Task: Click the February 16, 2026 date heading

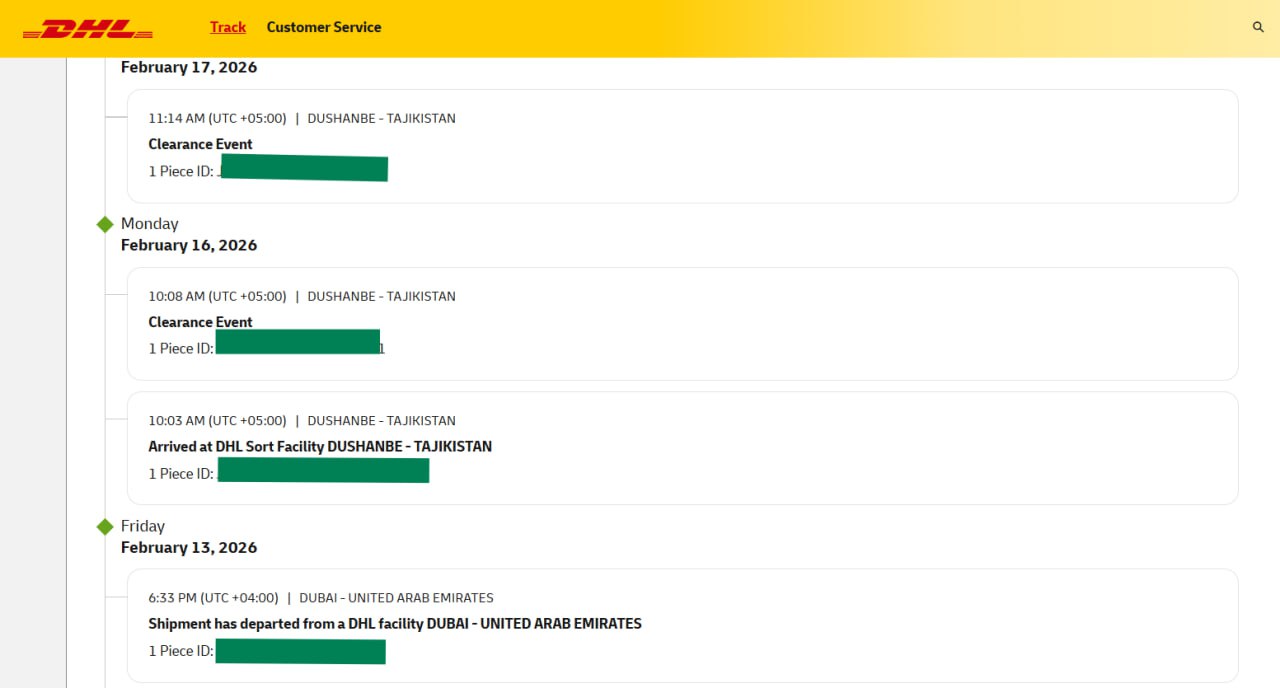Action: coord(189,245)
